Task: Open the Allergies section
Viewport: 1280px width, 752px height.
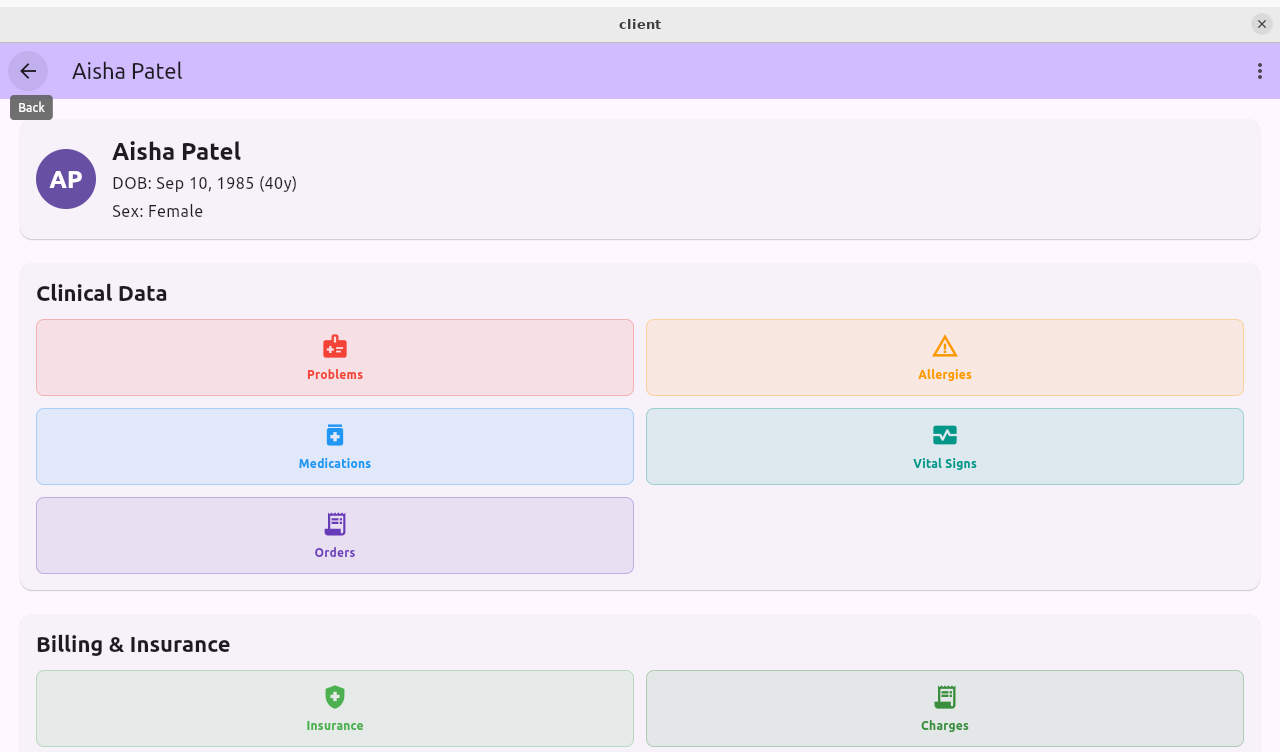Action: 945,357
